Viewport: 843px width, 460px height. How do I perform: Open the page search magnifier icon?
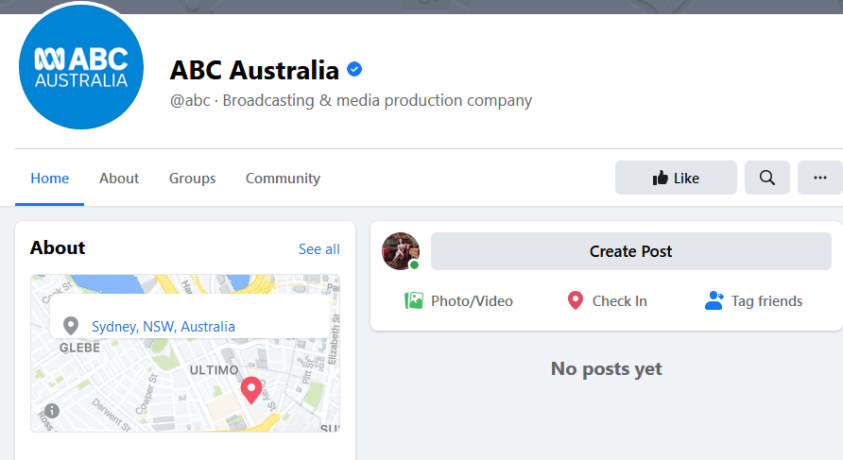pos(767,178)
